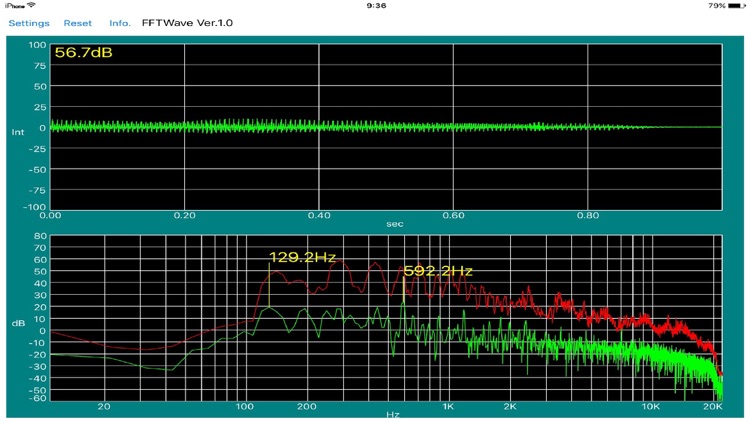Click the 0.80 time axis label
Screen dimensions: 750x422
(588, 215)
